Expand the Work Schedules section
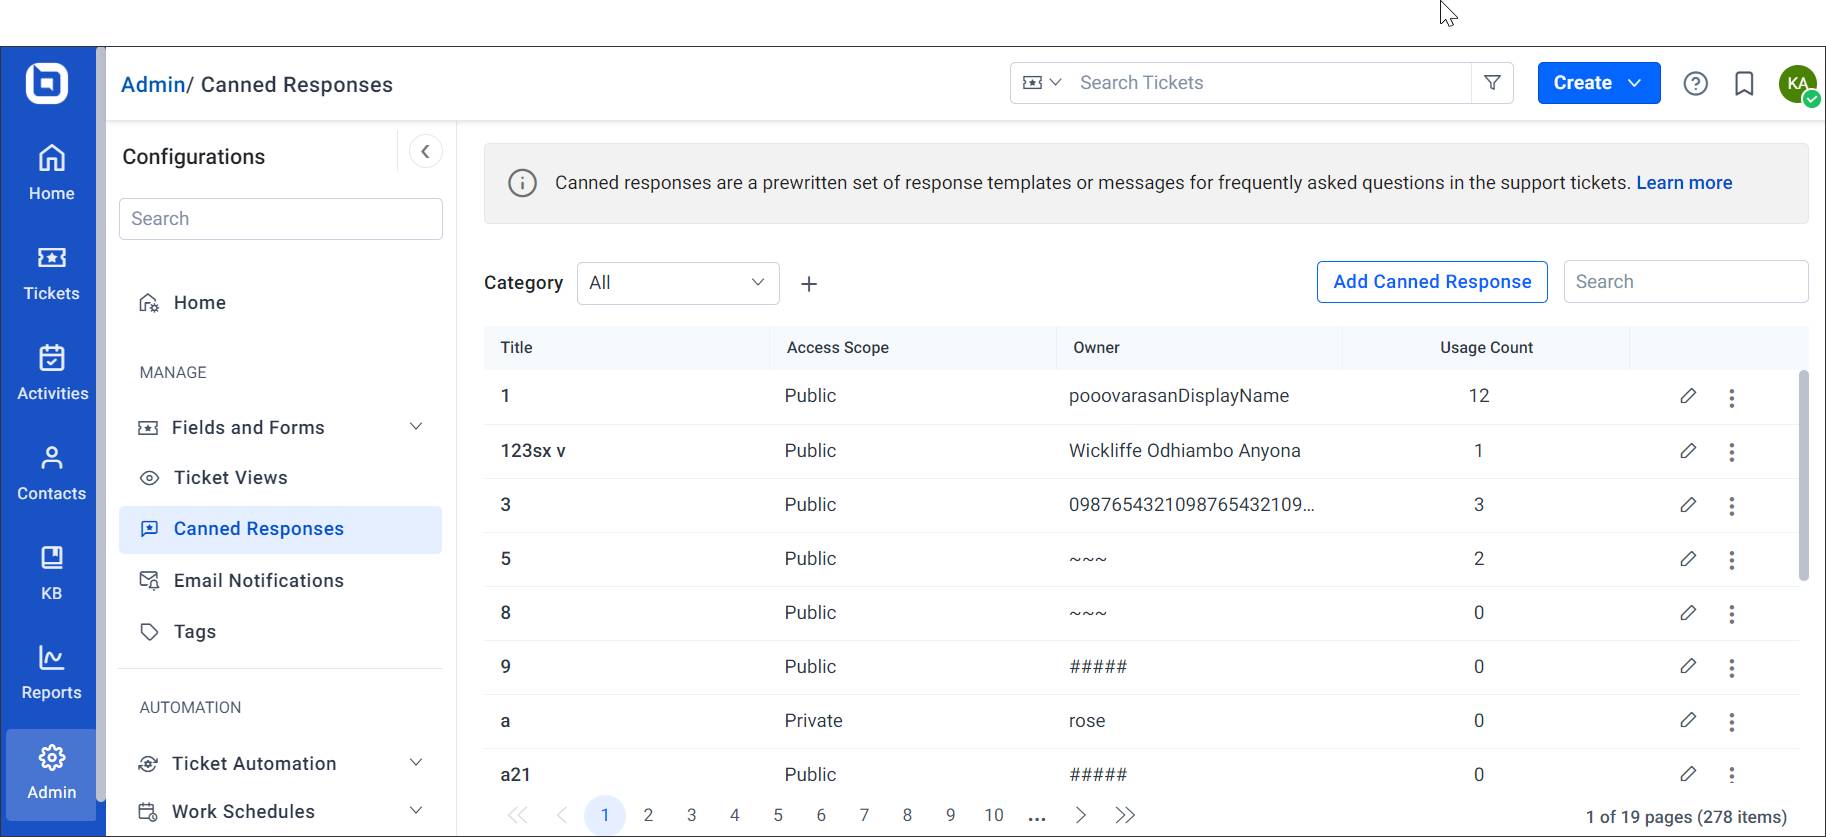Viewport: 1826px width, 837px height. pos(281,811)
